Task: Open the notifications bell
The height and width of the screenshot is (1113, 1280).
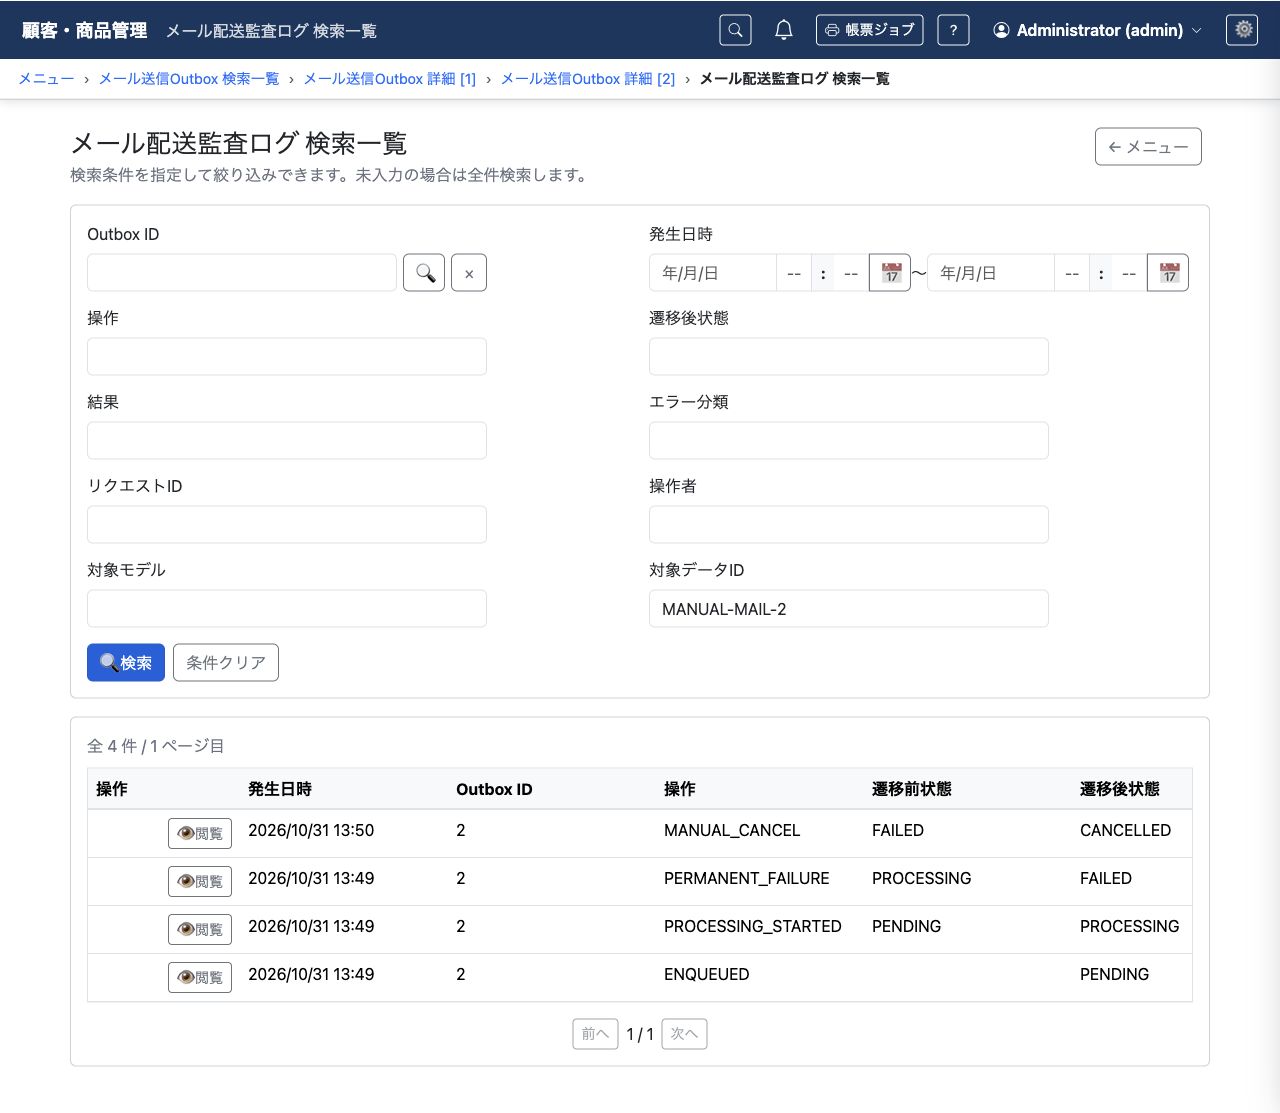Action: pos(784,30)
